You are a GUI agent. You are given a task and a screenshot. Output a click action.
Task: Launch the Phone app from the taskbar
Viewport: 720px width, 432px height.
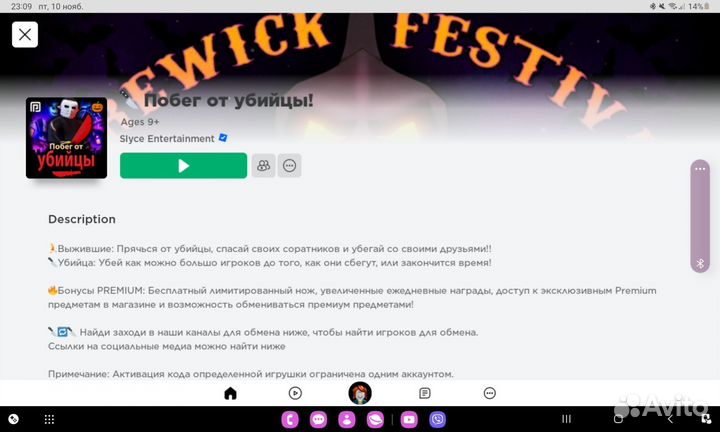click(x=290, y=419)
